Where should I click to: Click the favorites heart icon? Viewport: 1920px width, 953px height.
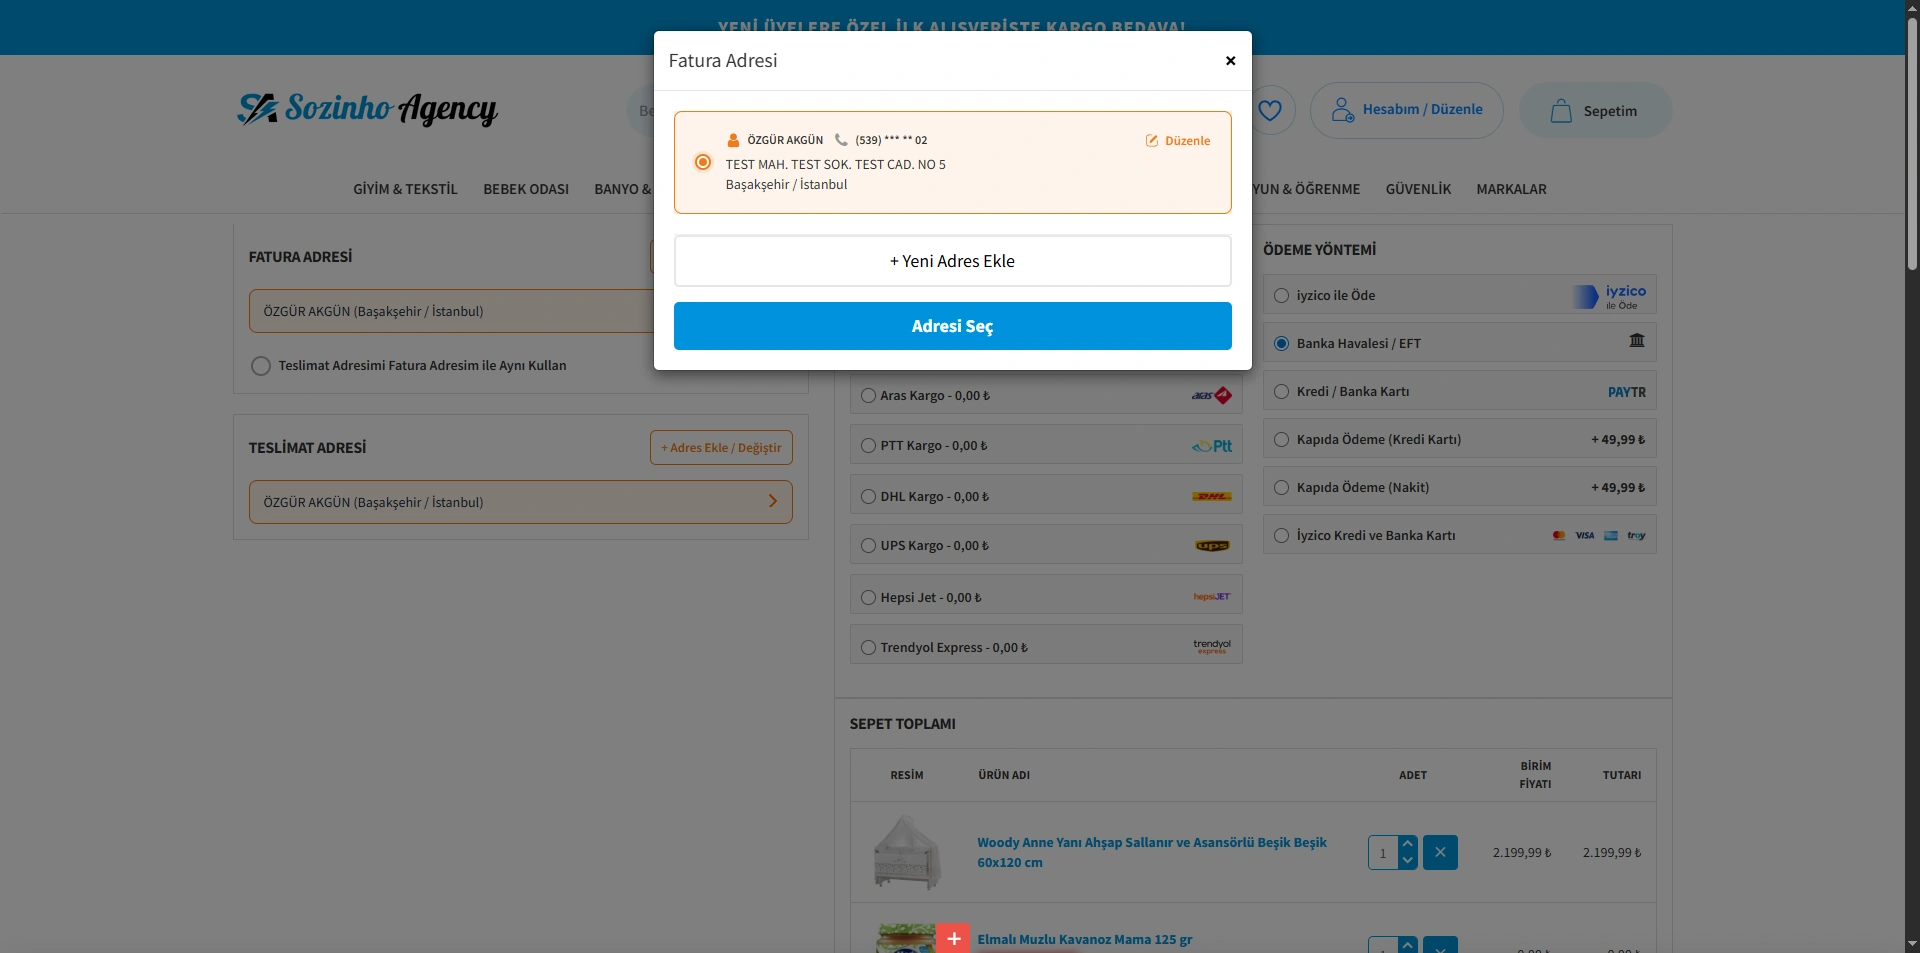pyautogui.click(x=1269, y=111)
